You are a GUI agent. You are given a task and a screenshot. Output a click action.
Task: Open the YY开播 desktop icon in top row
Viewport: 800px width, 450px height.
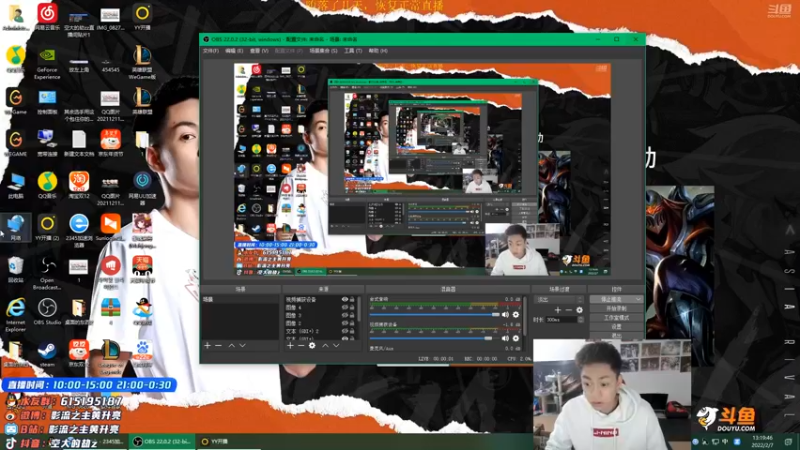click(142, 17)
